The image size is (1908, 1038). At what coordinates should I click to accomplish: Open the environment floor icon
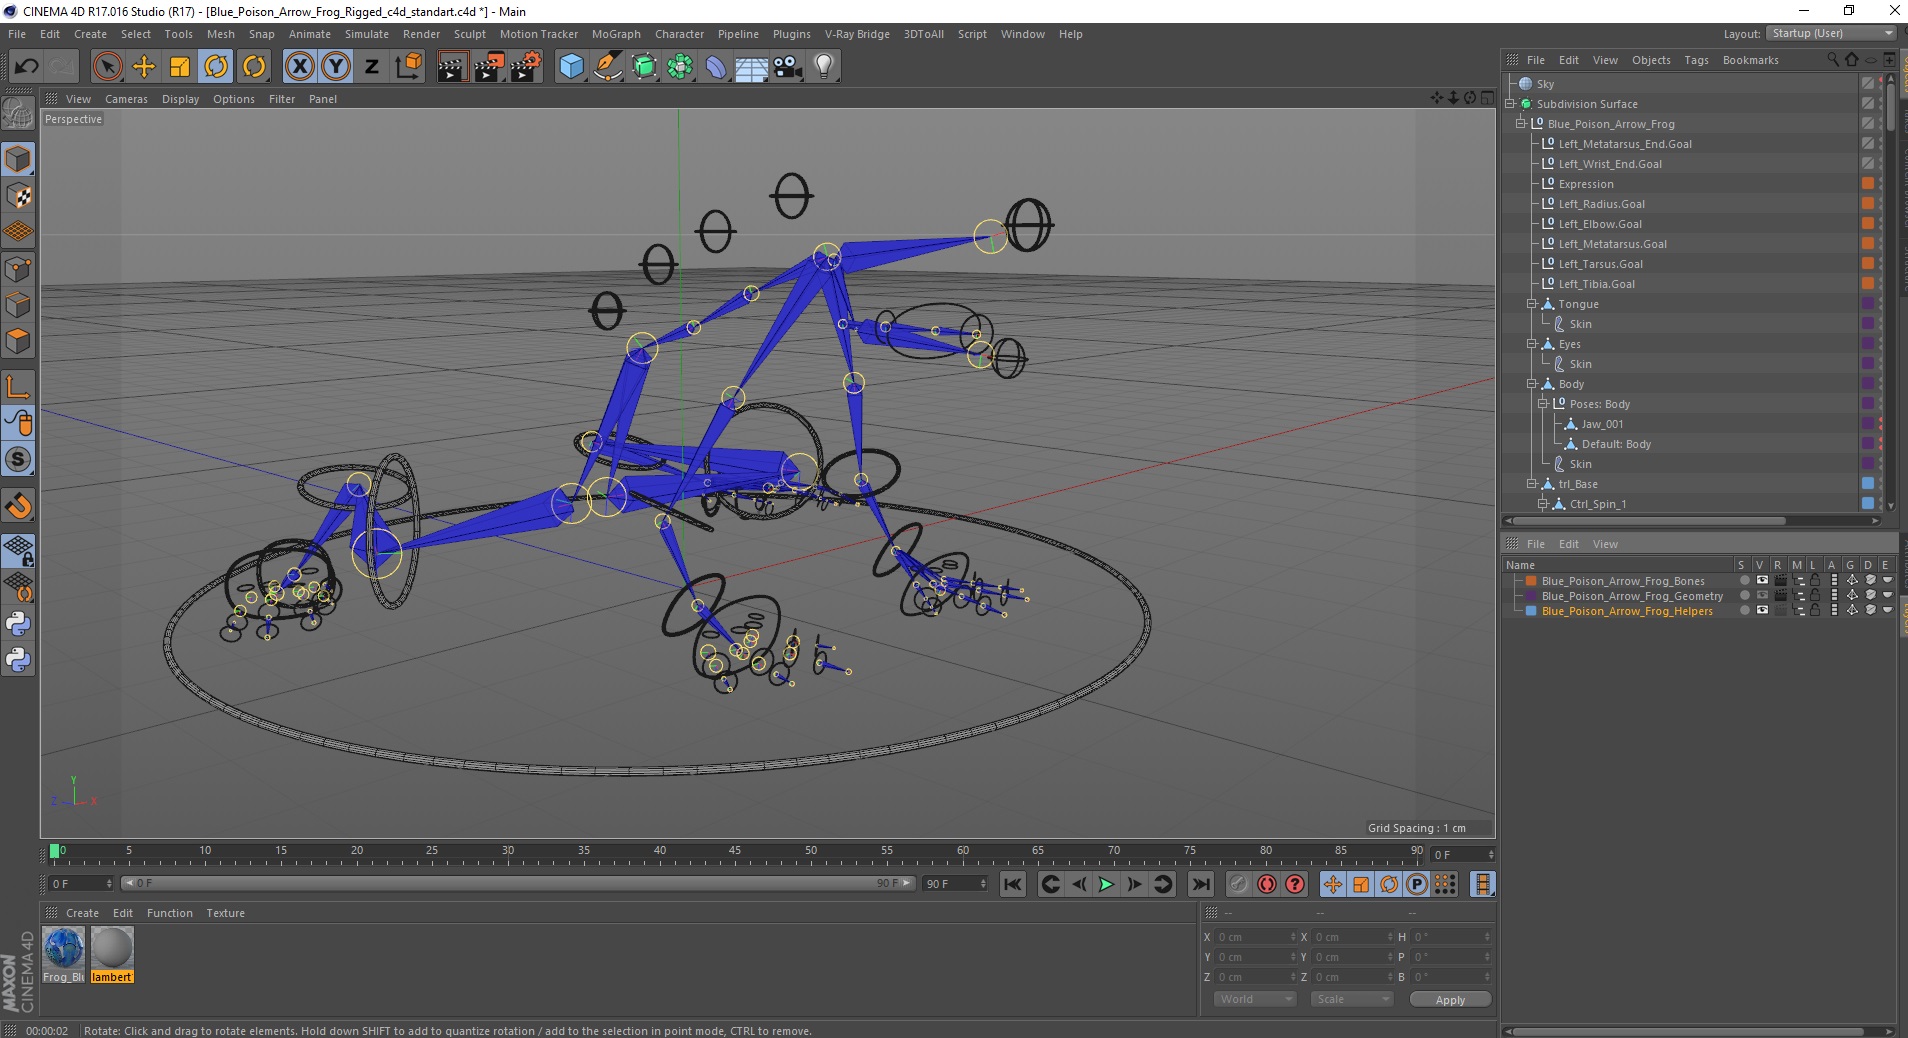(752, 67)
